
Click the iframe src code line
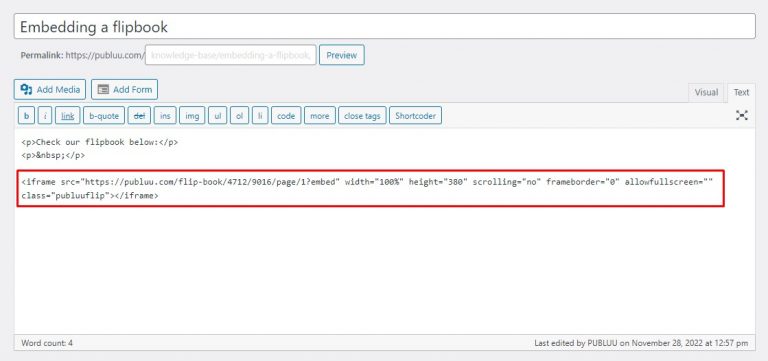pyautogui.click(x=367, y=182)
